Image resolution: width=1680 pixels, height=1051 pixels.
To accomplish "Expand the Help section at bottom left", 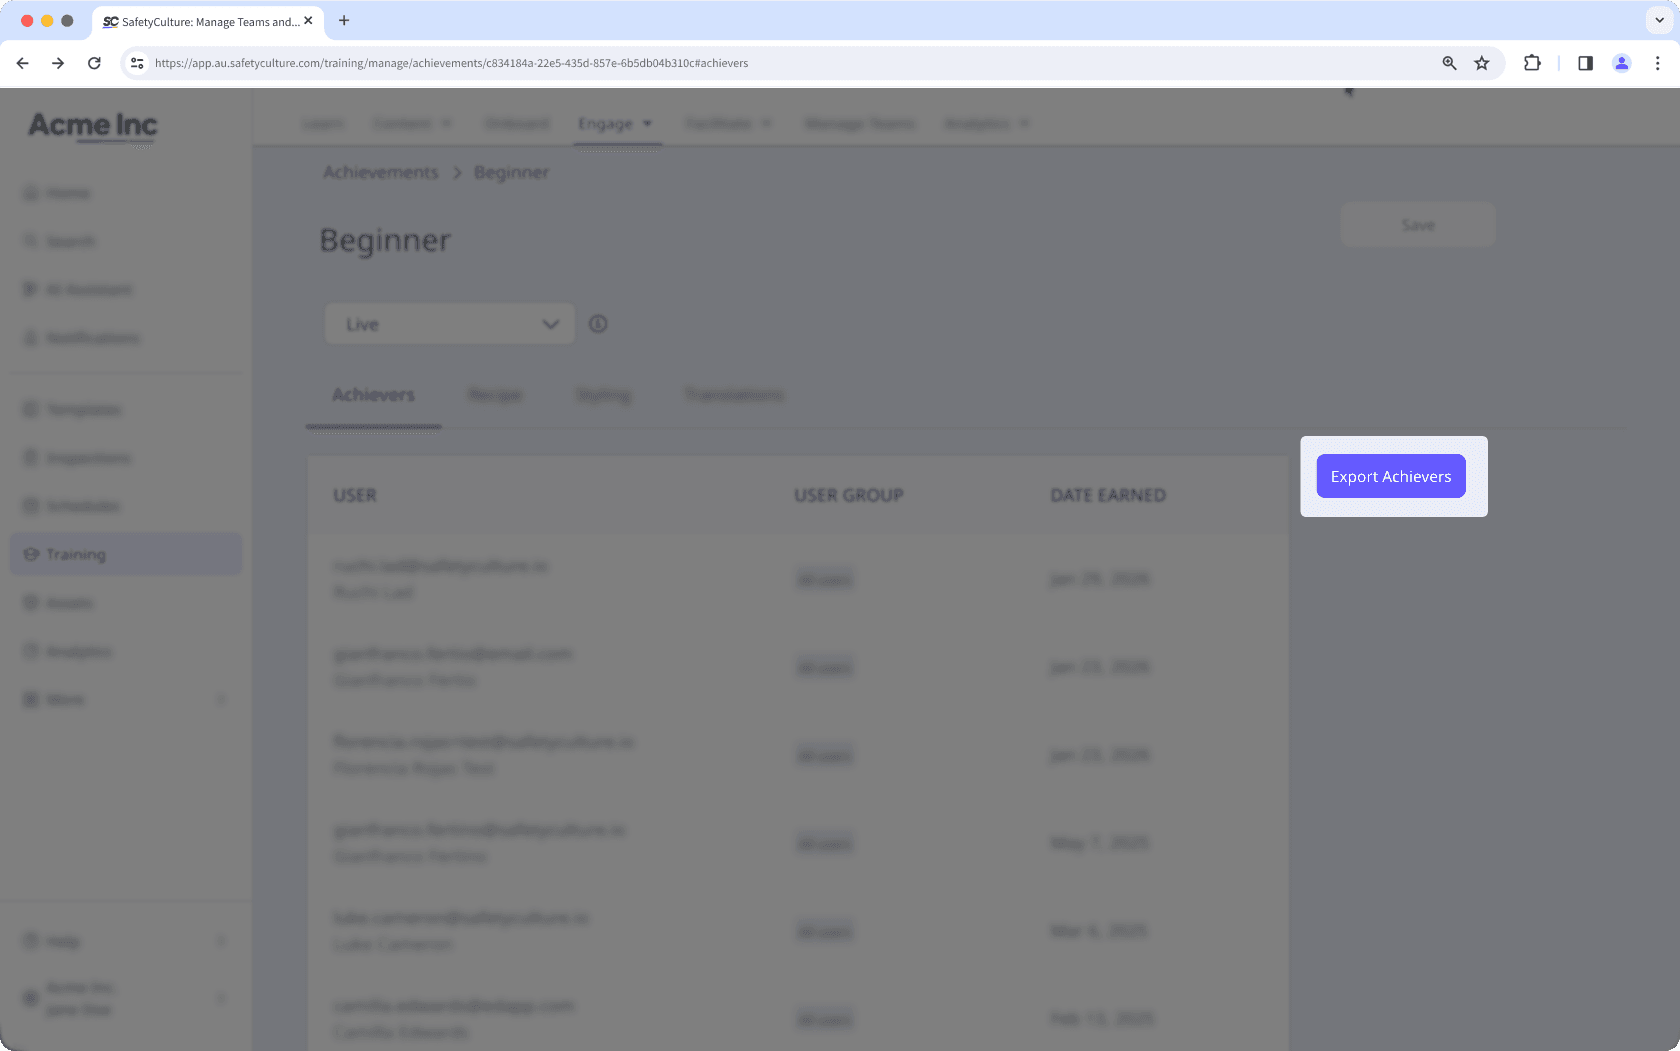I will (61, 940).
